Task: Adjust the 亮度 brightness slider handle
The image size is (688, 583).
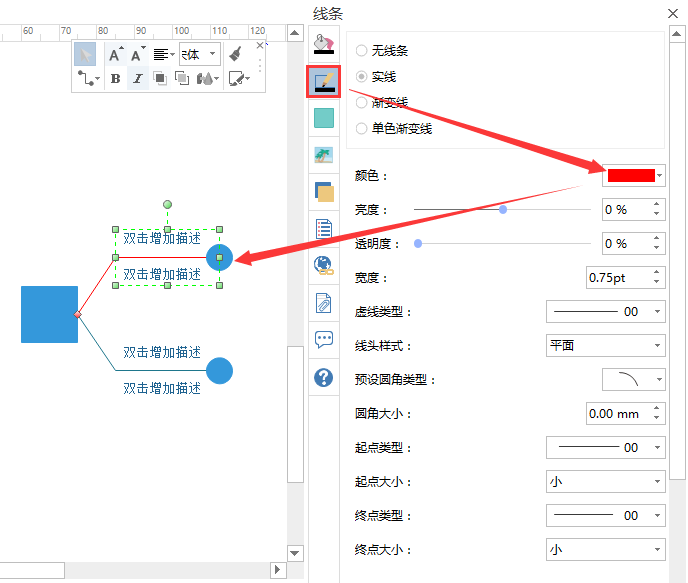Action: 503,210
